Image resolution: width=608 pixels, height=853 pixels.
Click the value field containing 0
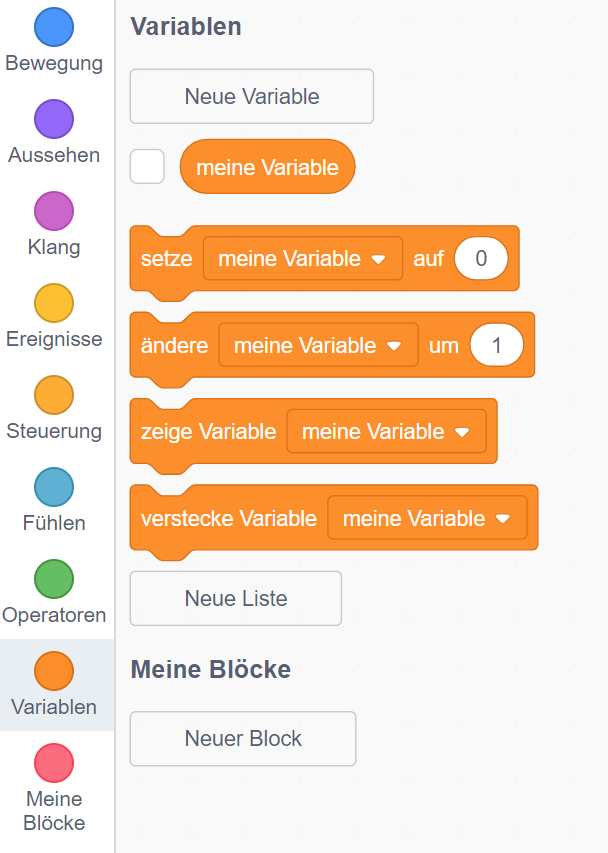point(480,259)
